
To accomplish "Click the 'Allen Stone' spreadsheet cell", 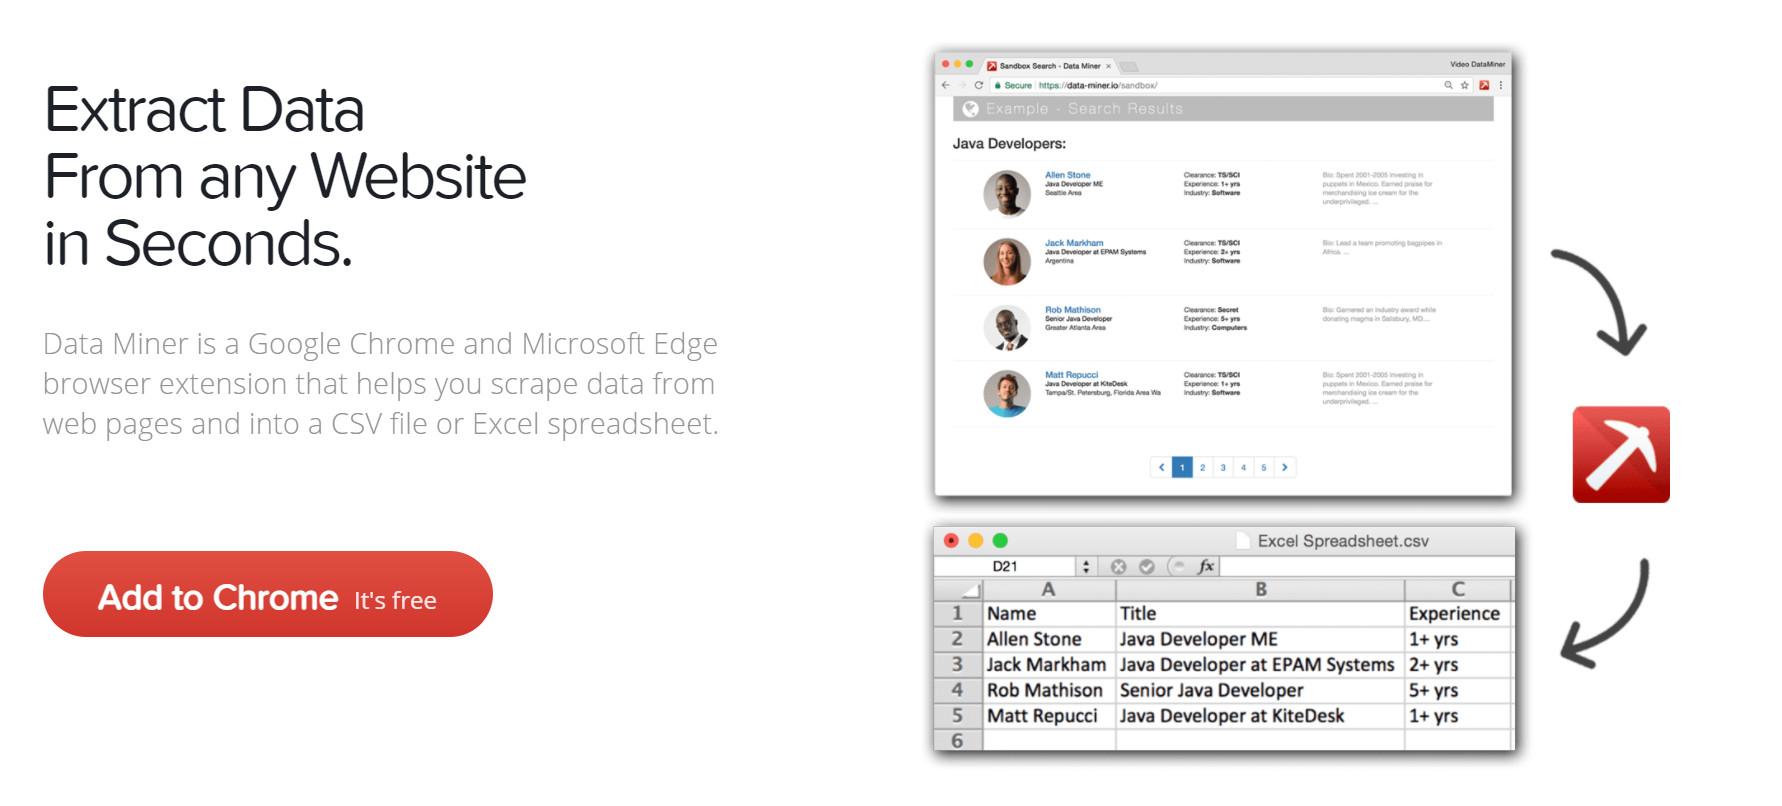I will (1049, 639).
